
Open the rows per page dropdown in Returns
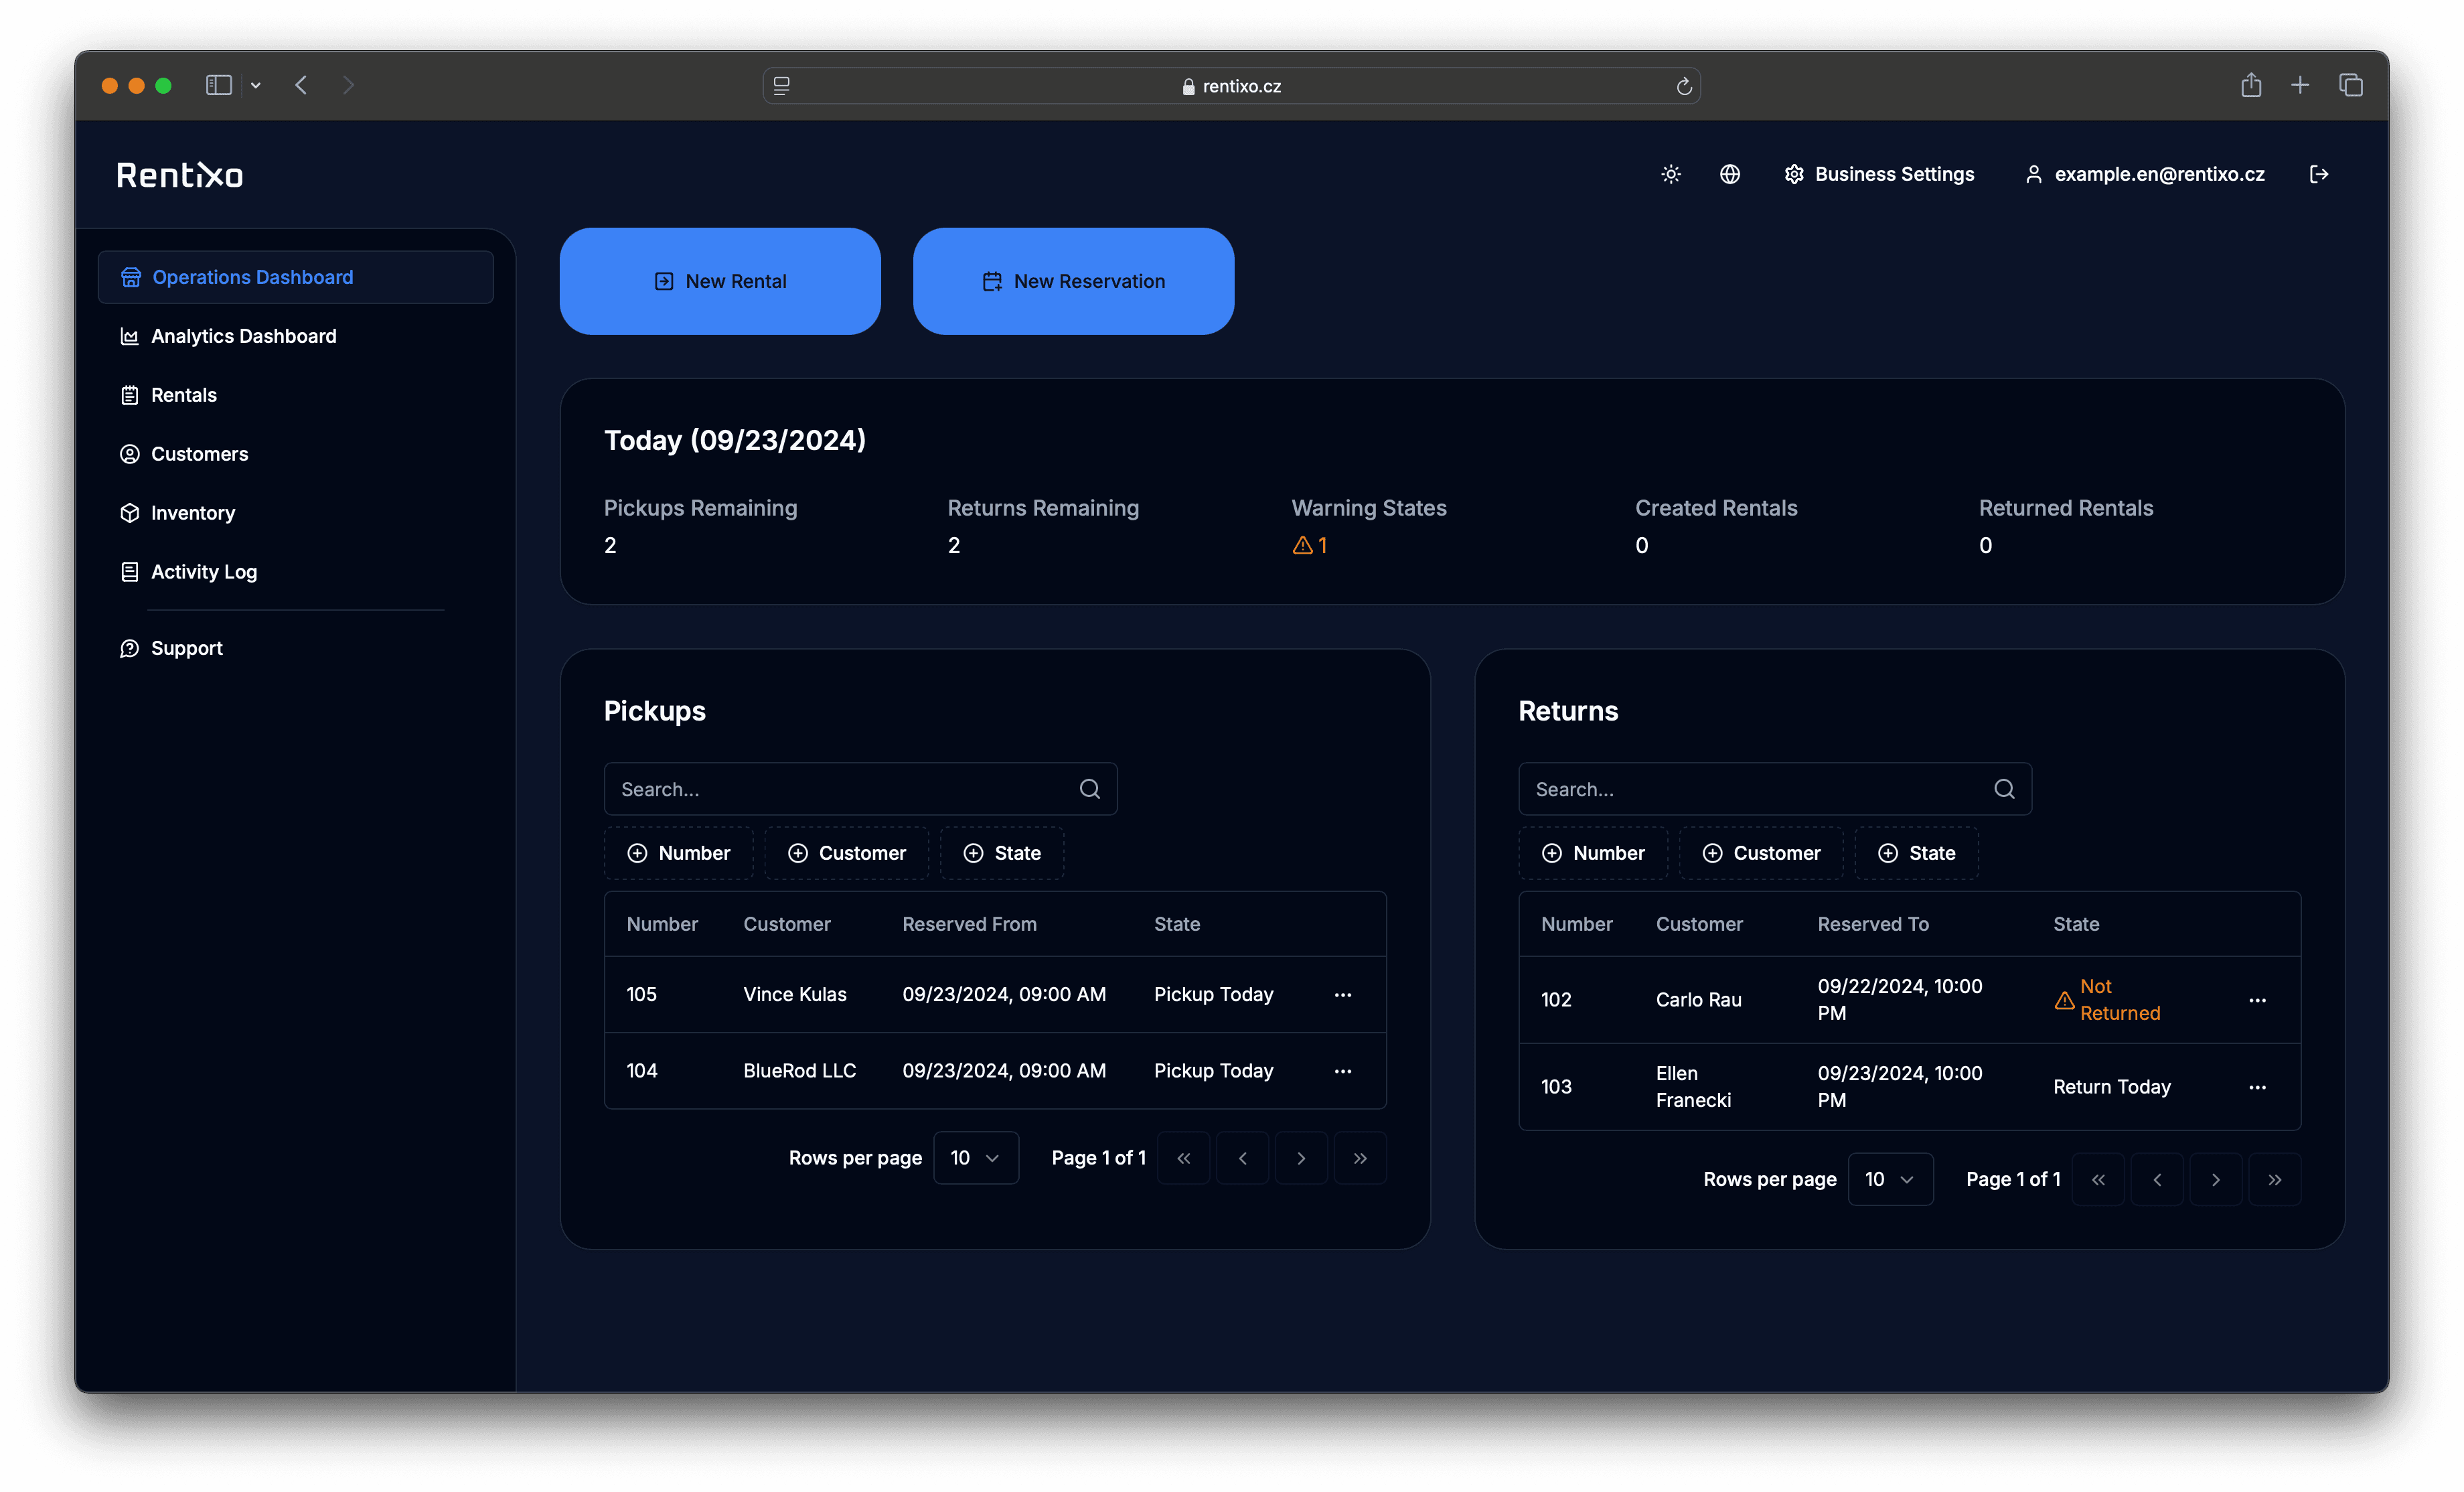click(x=1889, y=1179)
